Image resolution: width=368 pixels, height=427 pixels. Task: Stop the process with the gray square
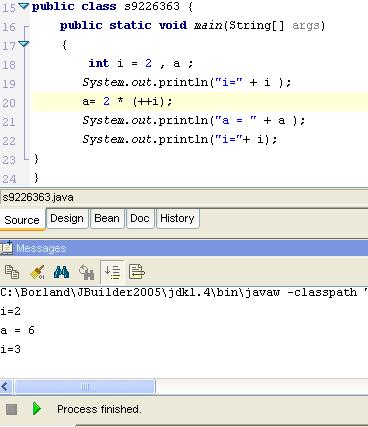click(x=12, y=409)
